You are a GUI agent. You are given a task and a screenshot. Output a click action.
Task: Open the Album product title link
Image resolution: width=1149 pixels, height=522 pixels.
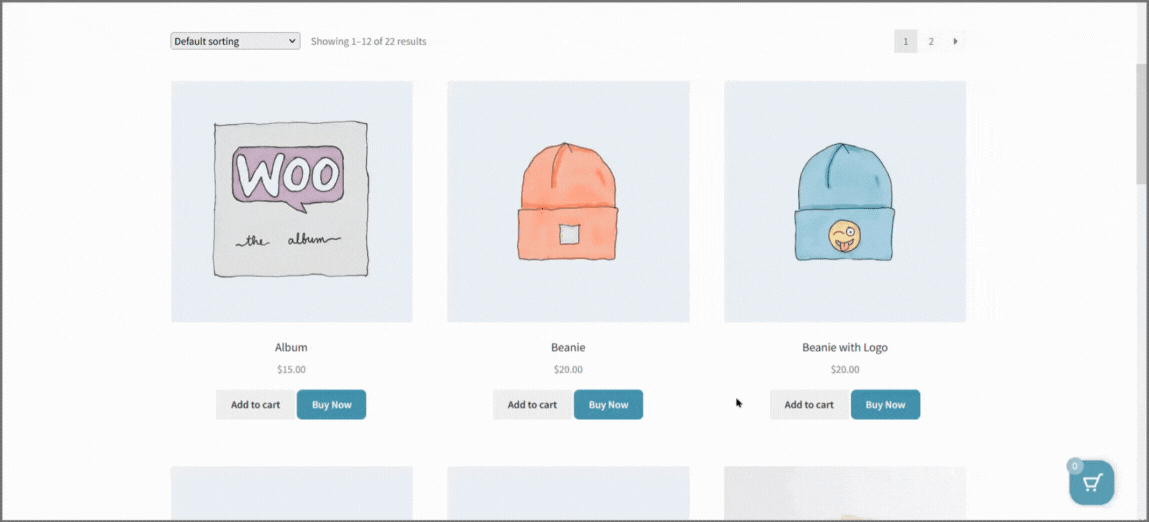coord(291,348)
